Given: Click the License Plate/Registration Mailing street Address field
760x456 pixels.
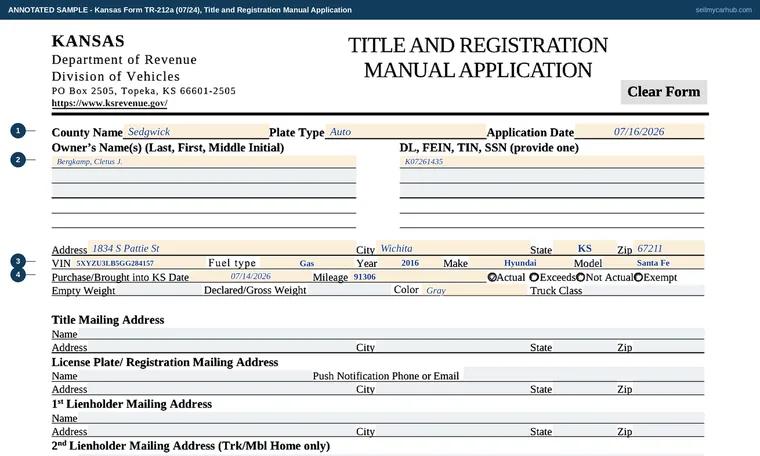Looking at the screenshot, I should 222,389.
